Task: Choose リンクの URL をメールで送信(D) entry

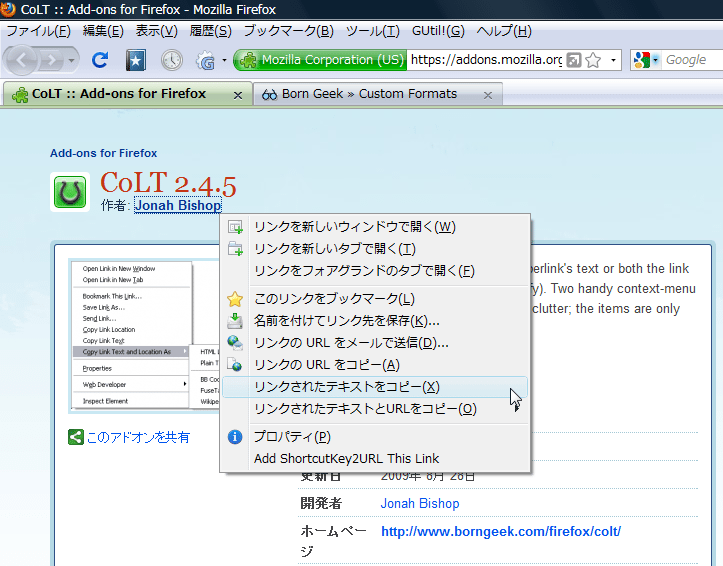Action: [375, 342]
